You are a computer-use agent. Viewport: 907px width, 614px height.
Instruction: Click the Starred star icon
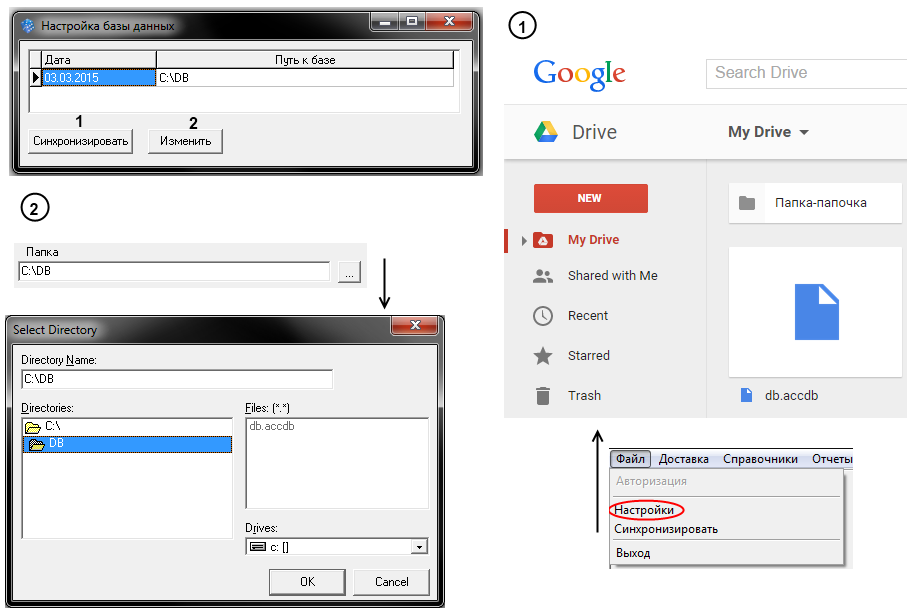click(x=543, y=356)
